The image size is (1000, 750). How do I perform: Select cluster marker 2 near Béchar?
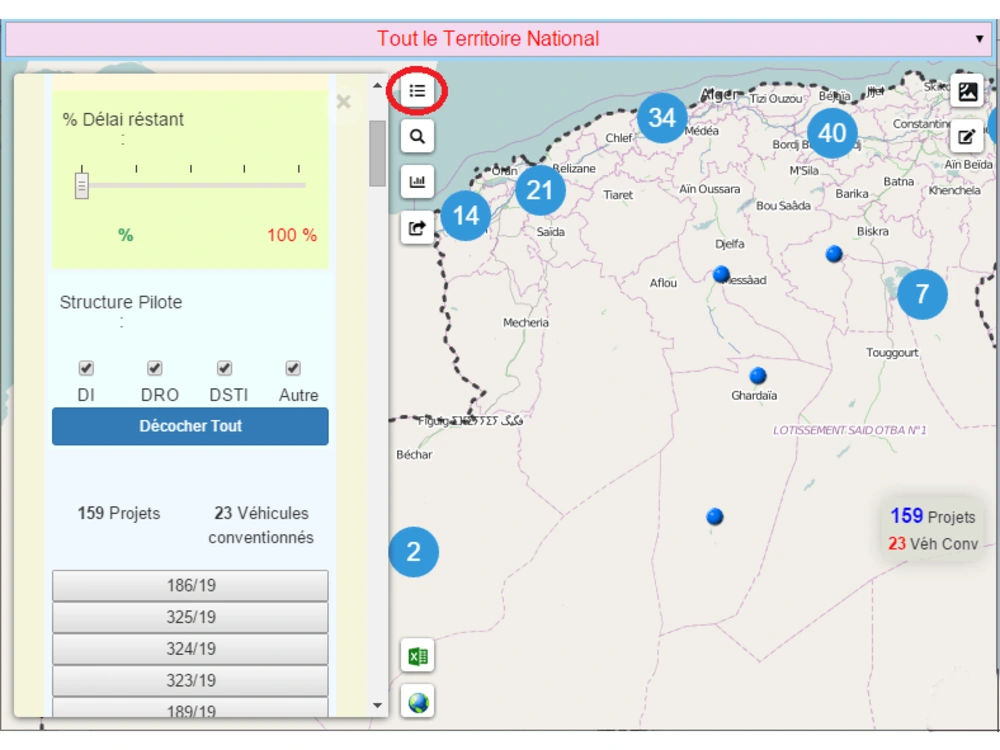413,552
